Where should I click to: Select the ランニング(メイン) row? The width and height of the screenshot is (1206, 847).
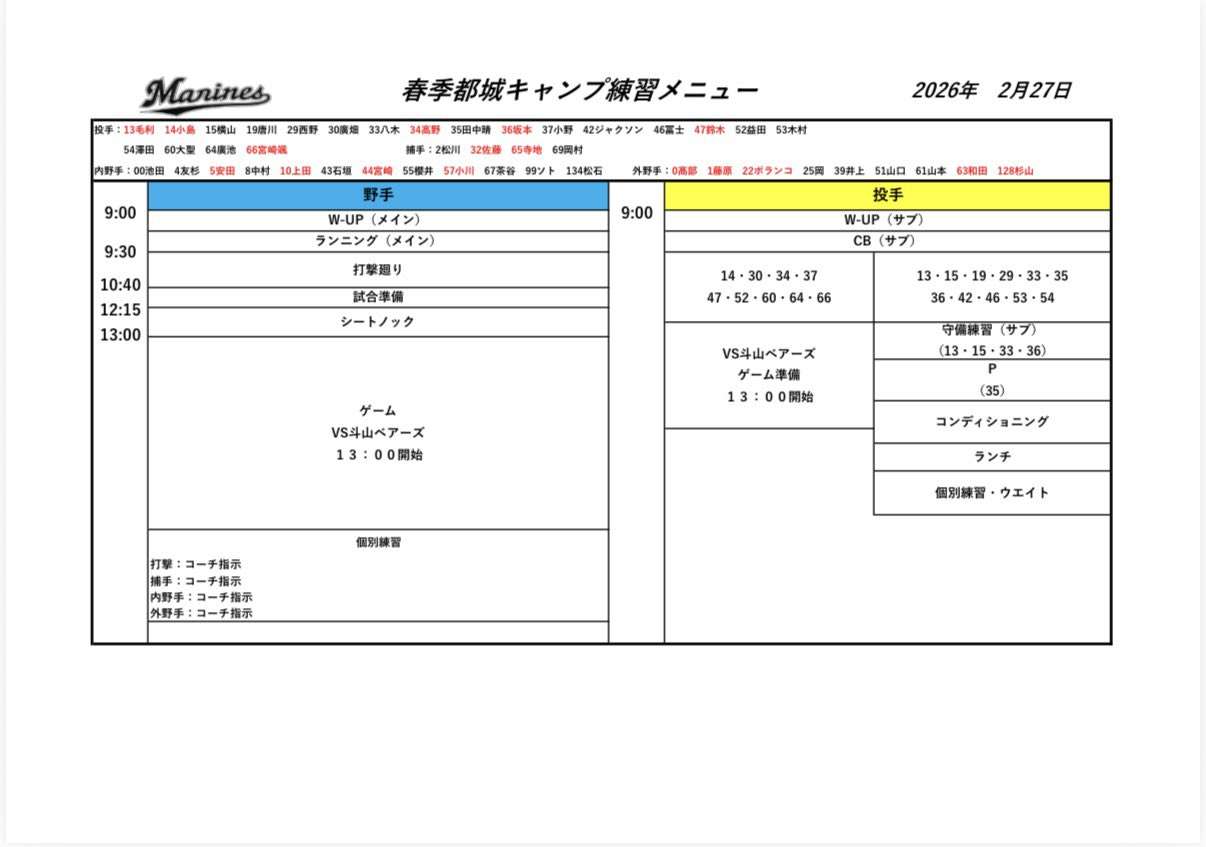(x=378, y=241)
